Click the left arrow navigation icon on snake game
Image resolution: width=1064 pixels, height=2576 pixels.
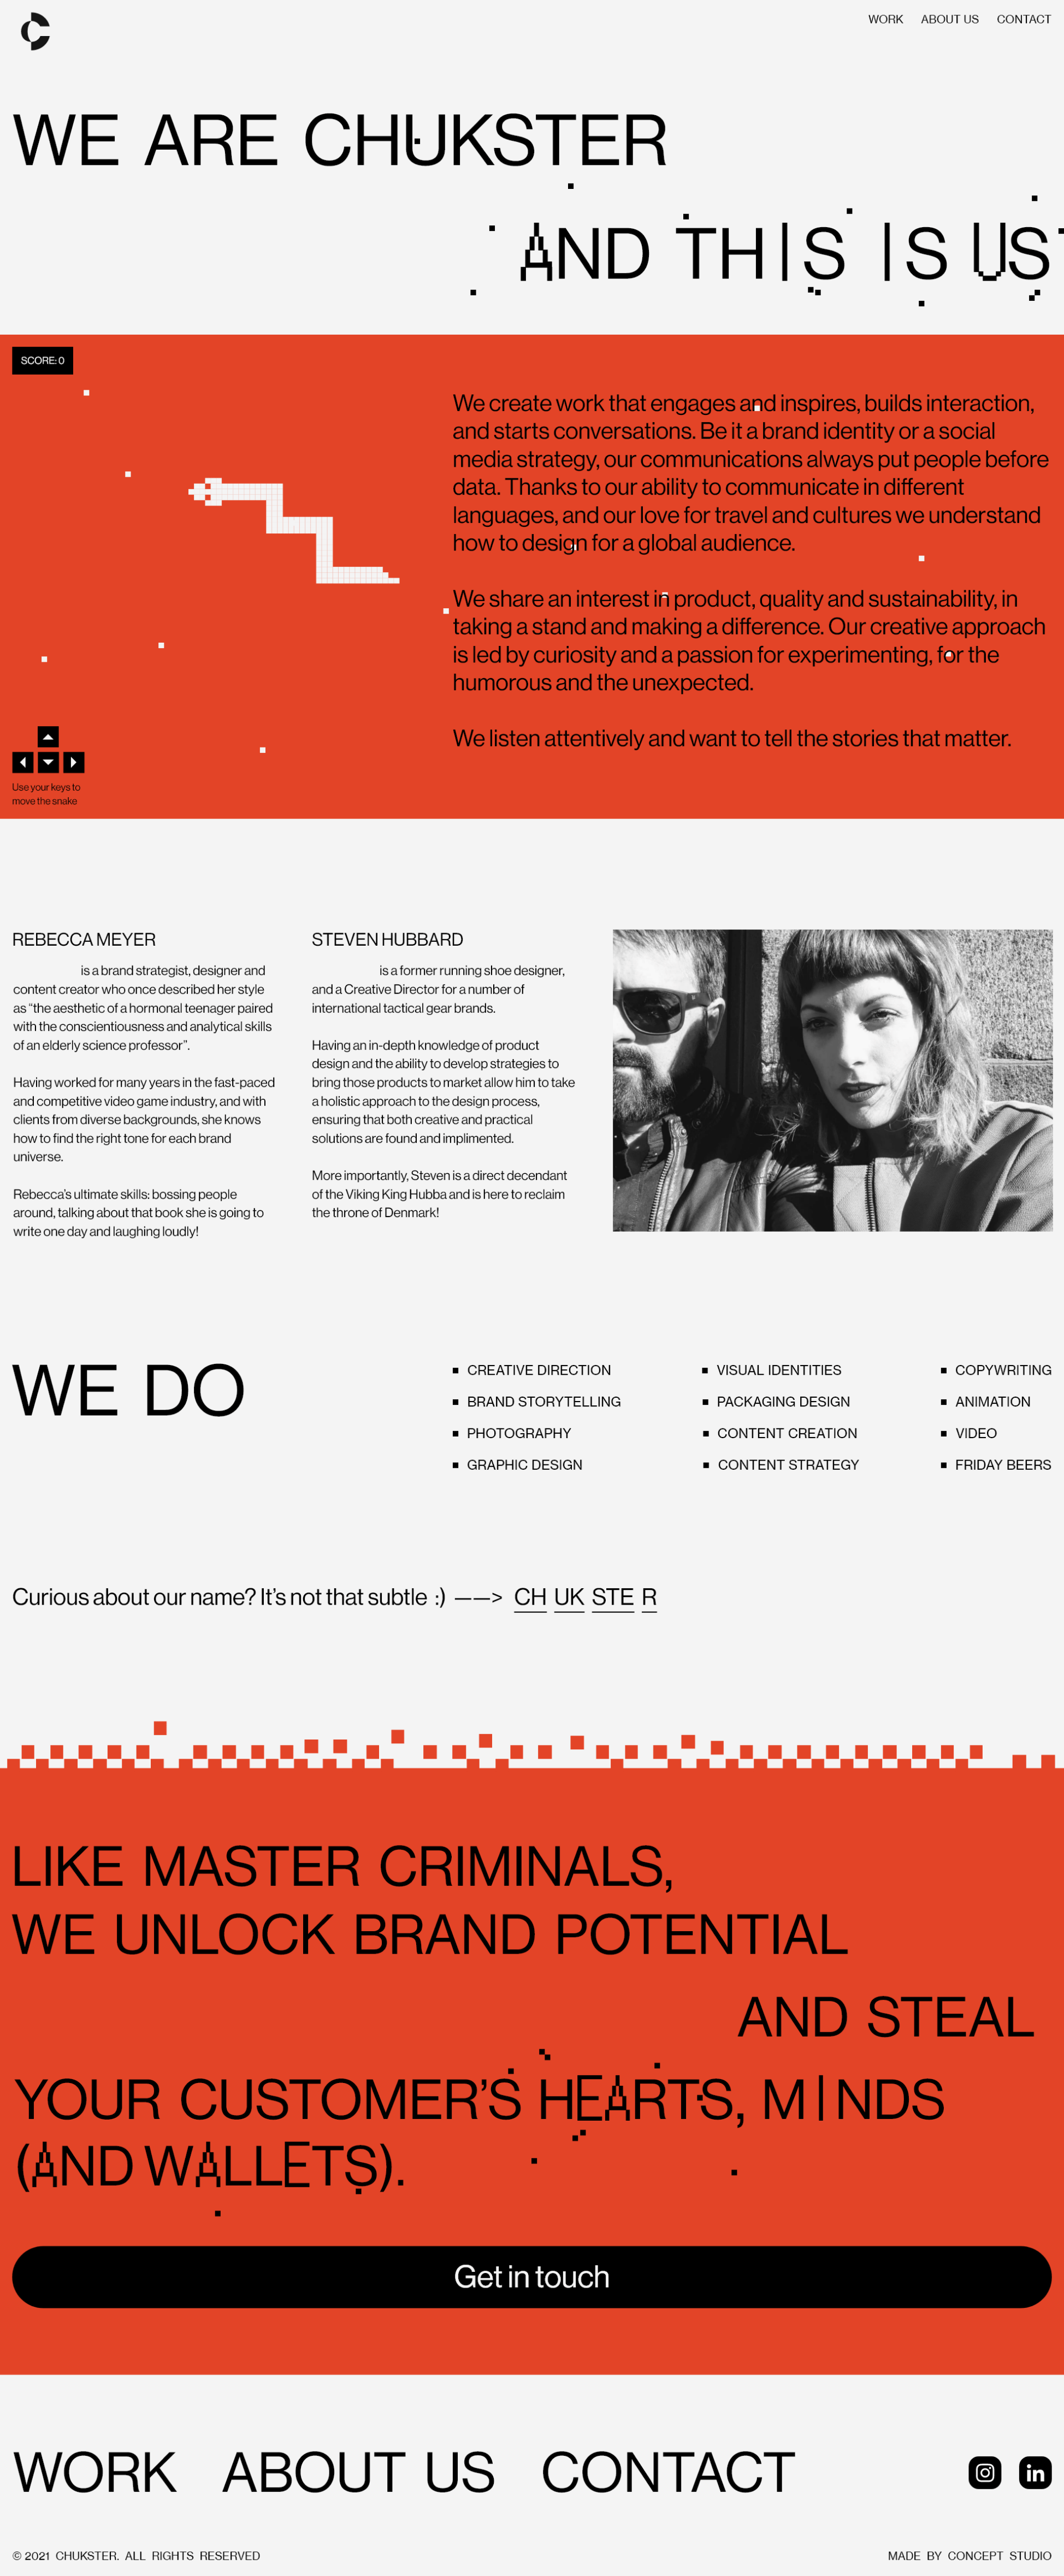21,761
